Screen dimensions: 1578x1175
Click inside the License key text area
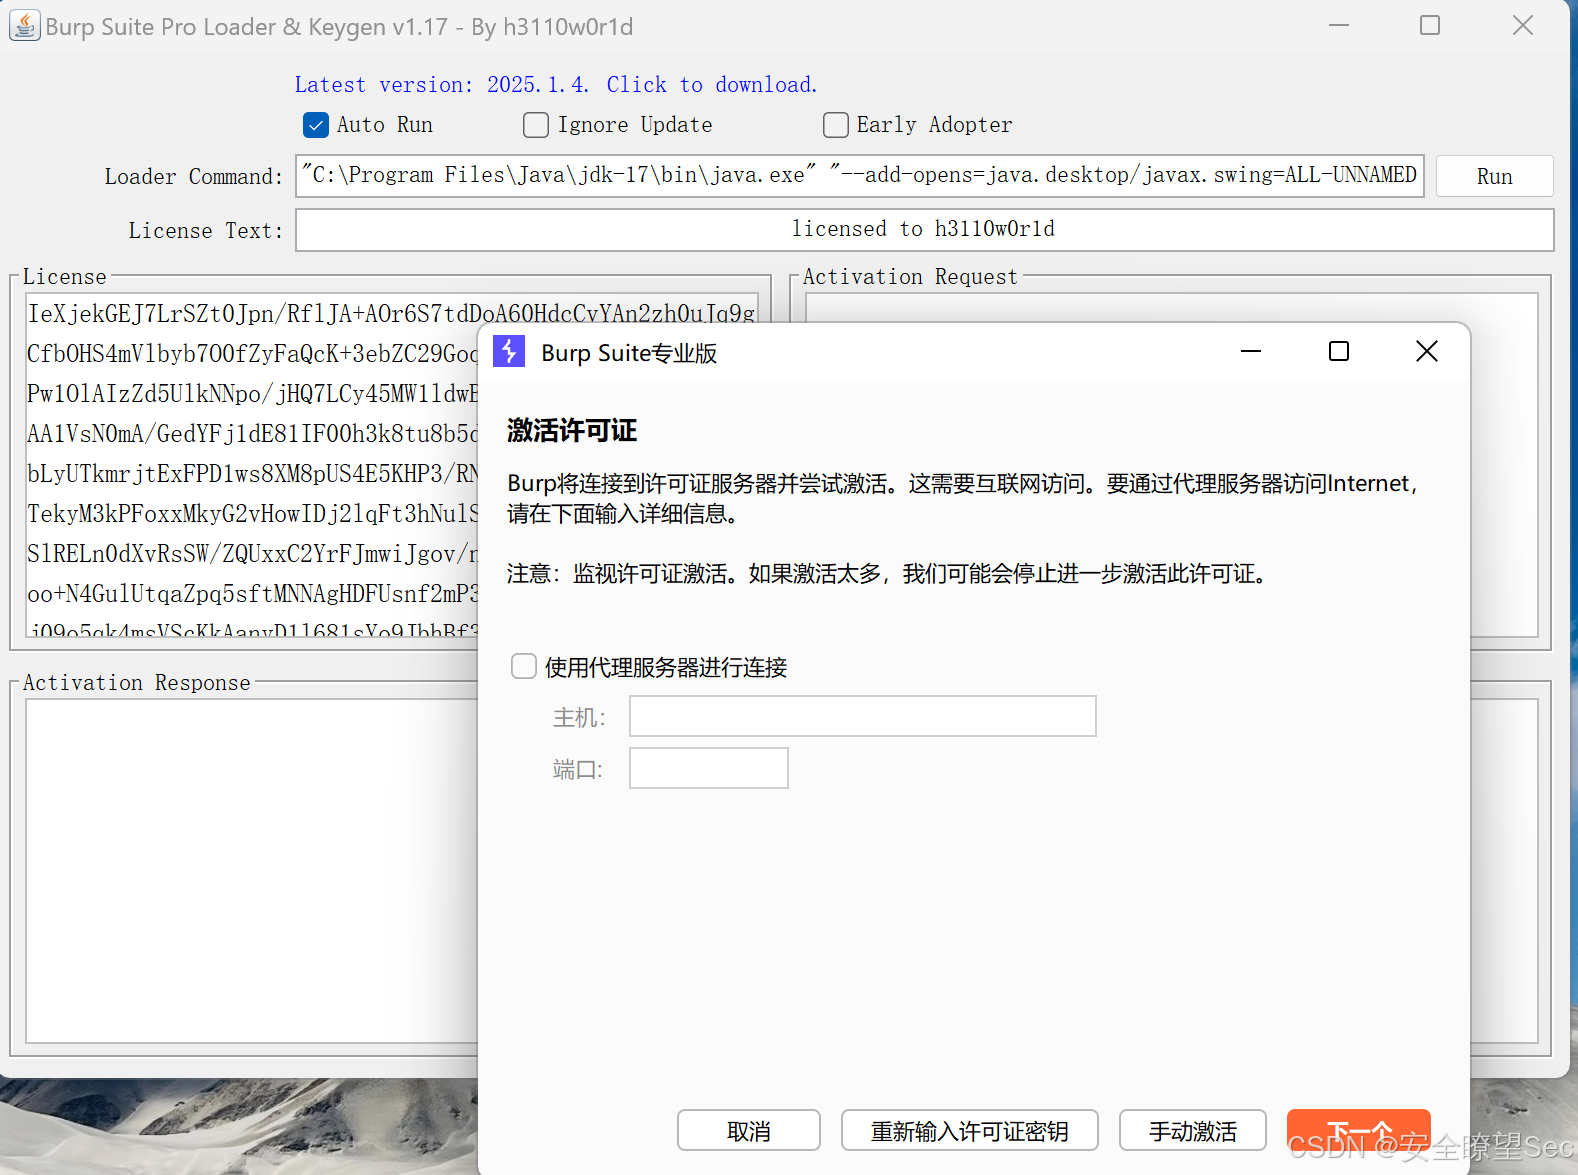[251, 465]
